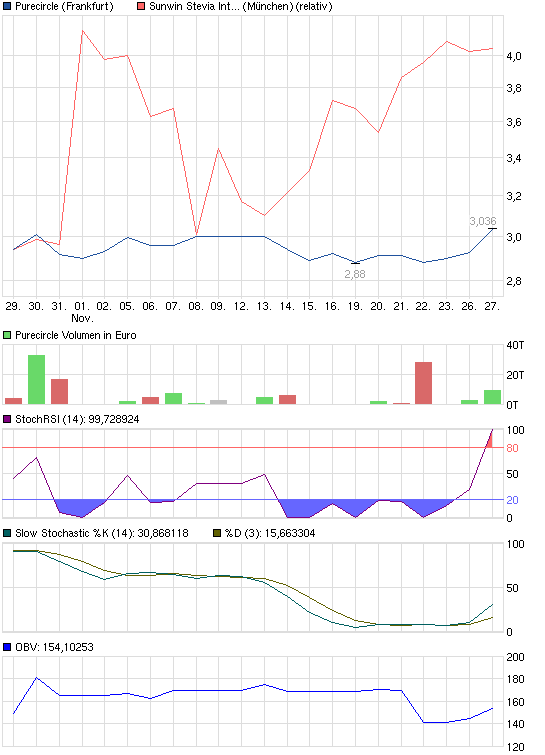This screenshot has height=755, width=545.
Task: Click the 2,88 low price annotation
Action: (355, 274)
